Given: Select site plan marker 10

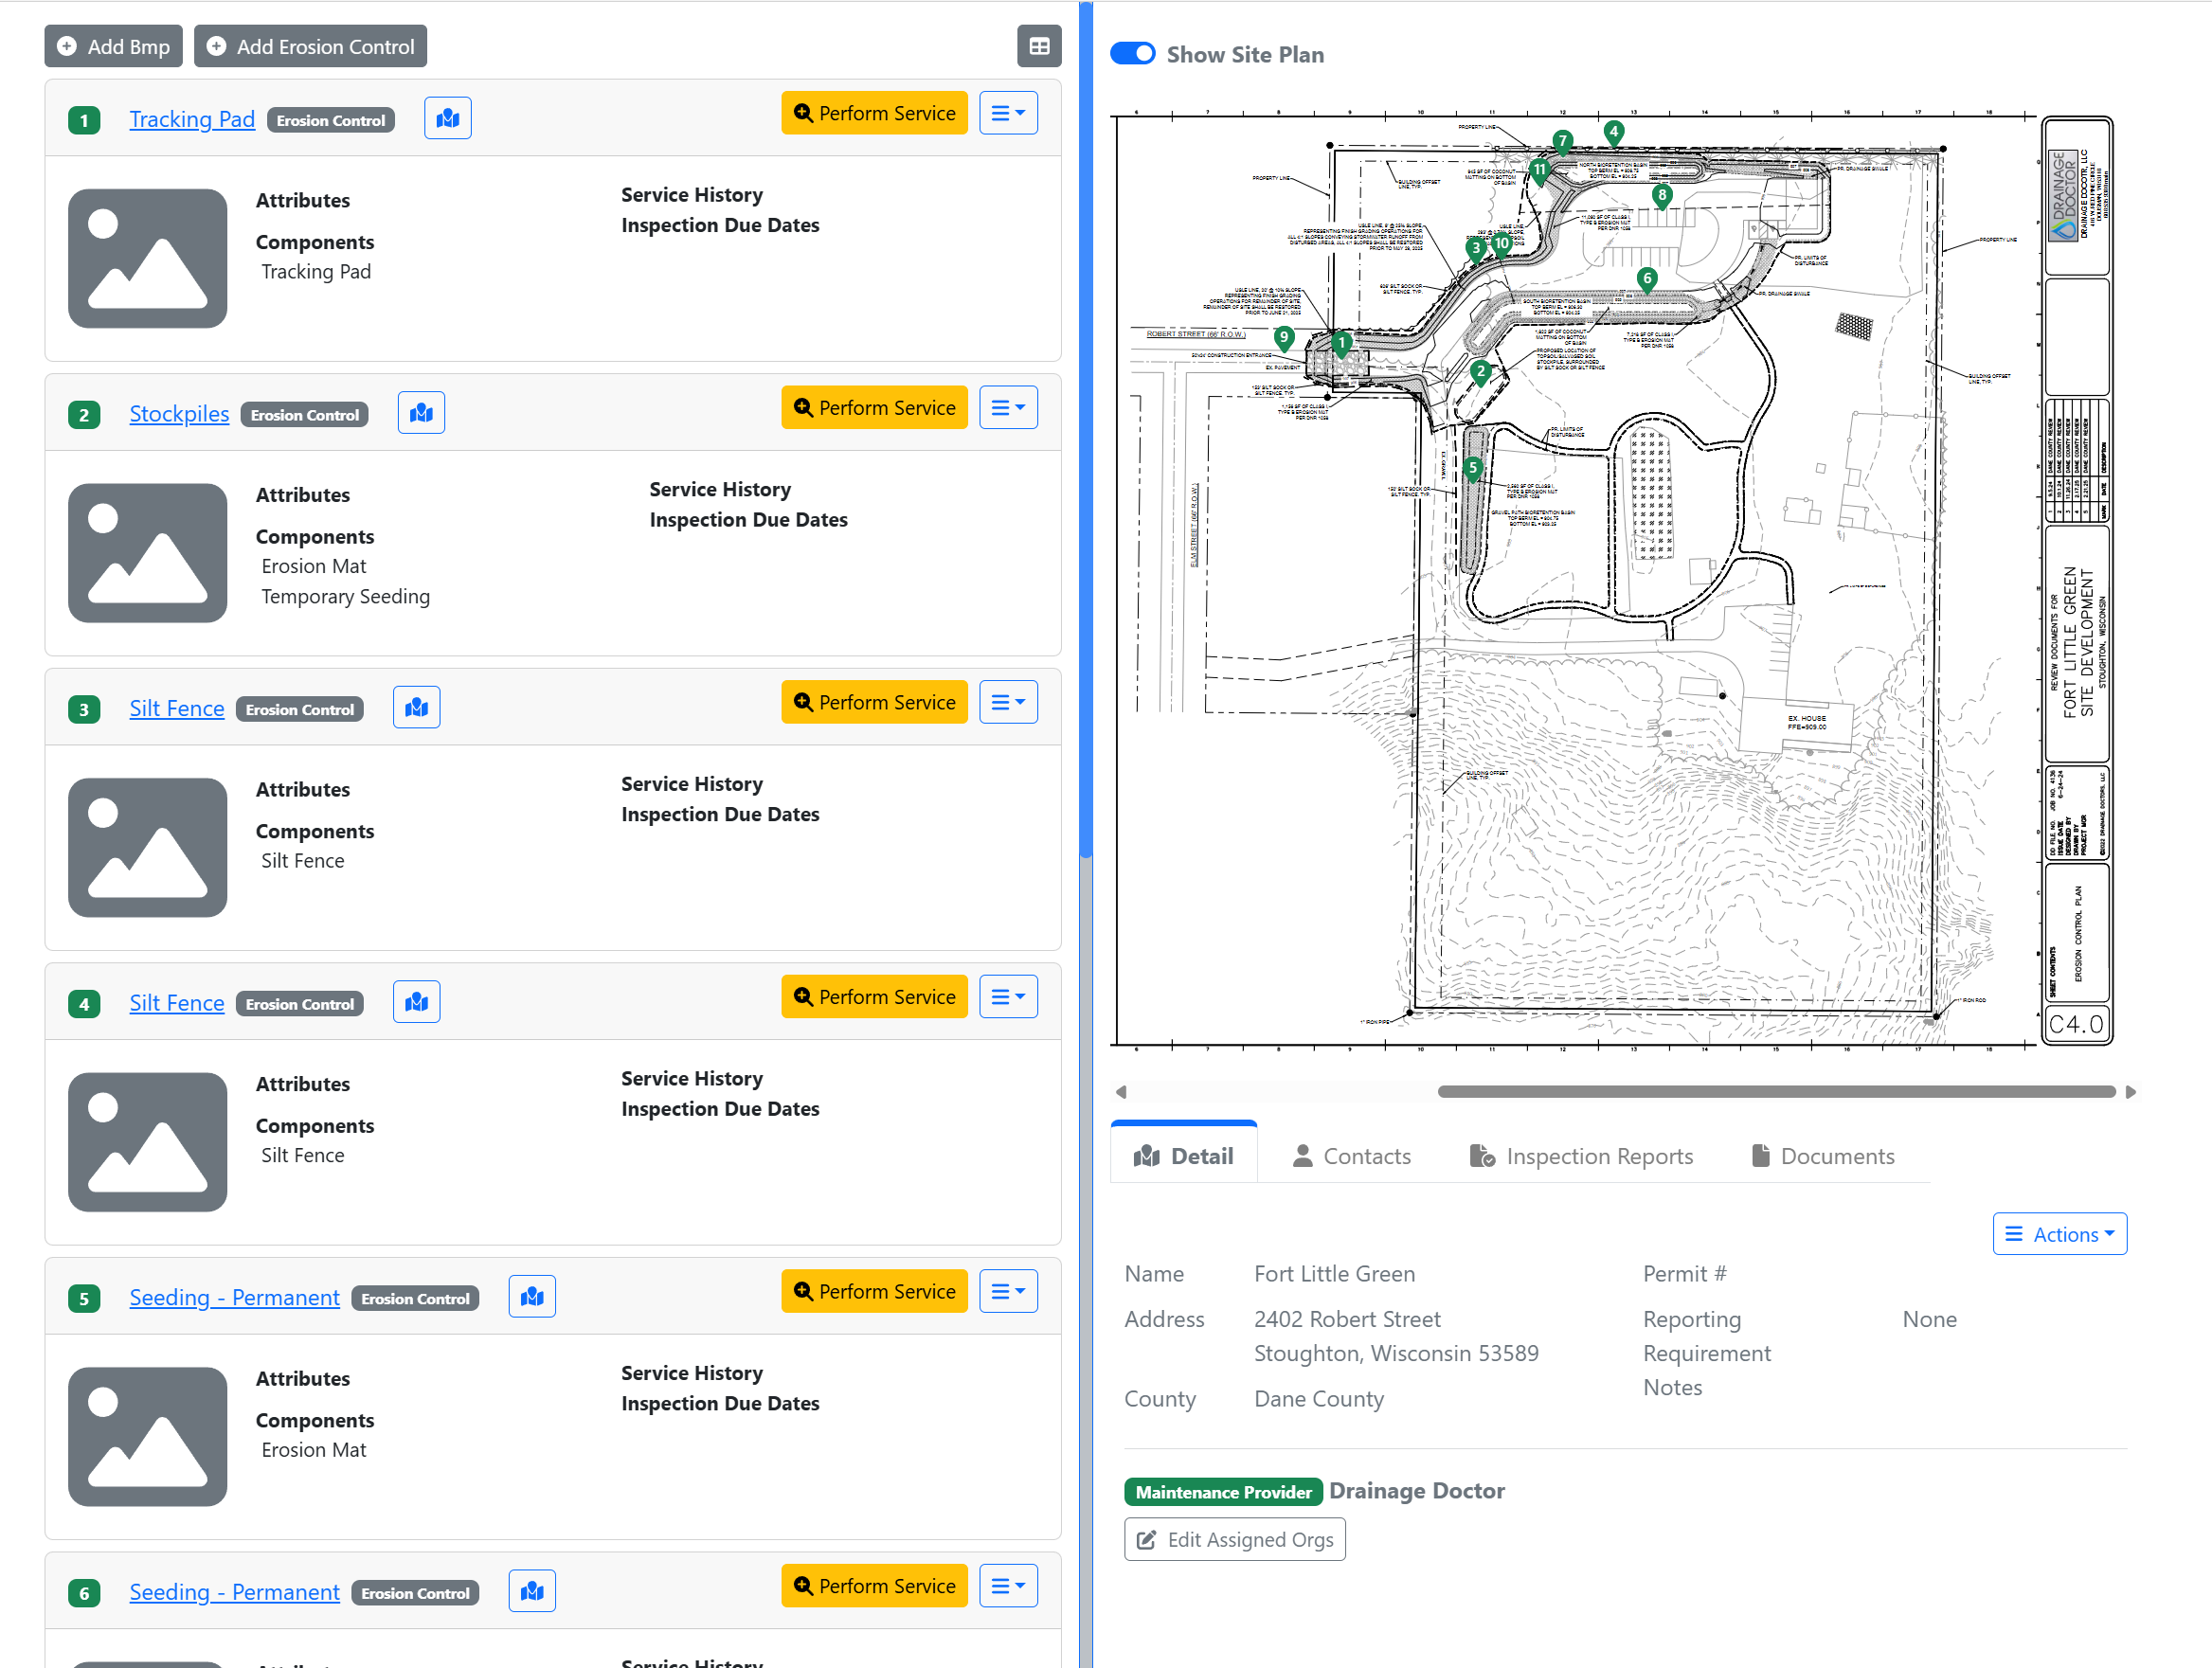Looking at the screenshot, I should pyautogui.click(x=1501, y=244).
